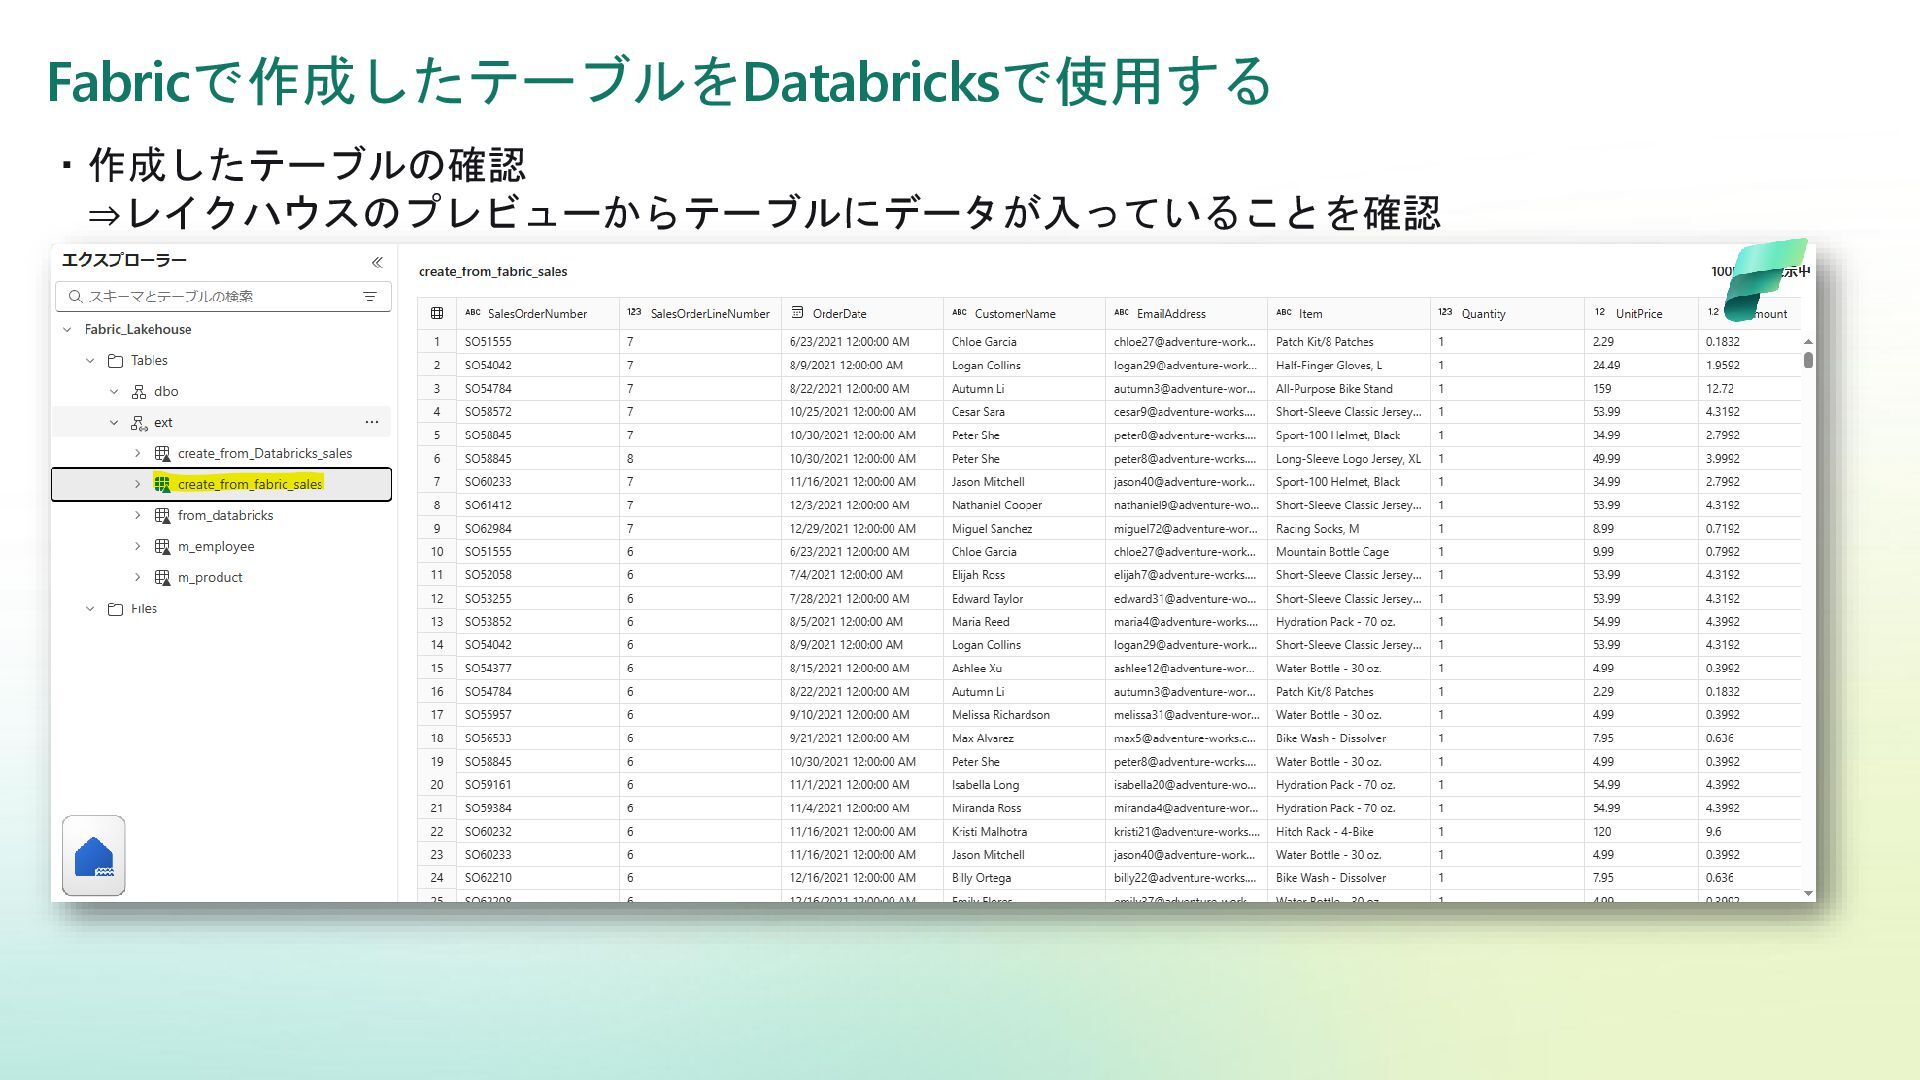Select the m_employee table
This screenshot has height=1080, width=1920.
tap(216, 546)
